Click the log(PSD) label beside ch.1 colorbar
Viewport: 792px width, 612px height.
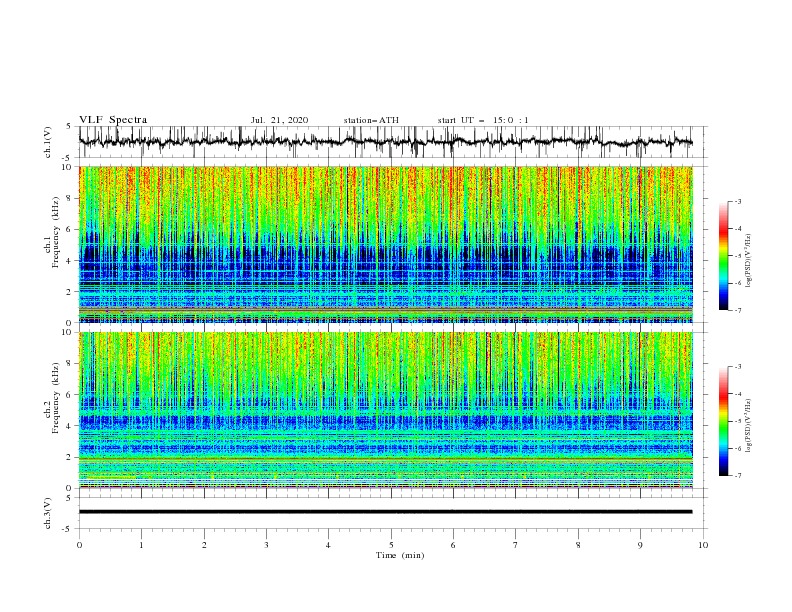tap(749, 261)
